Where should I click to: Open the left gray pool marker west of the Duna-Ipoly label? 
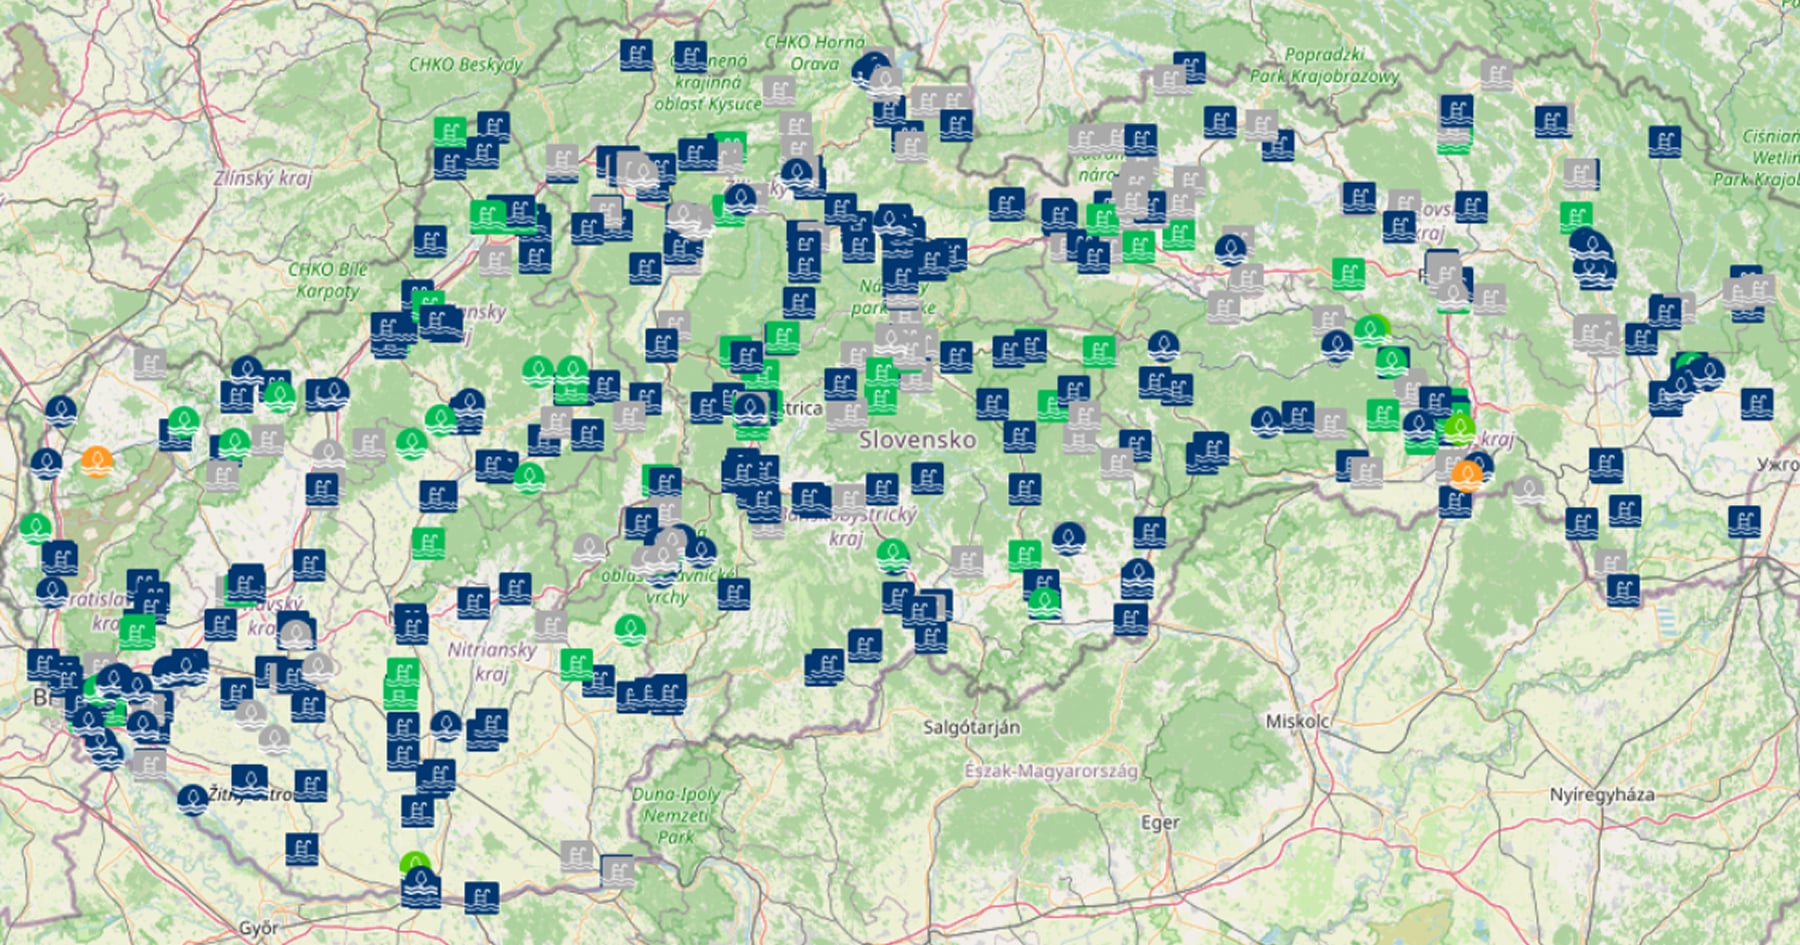click(x=577, y=856)
